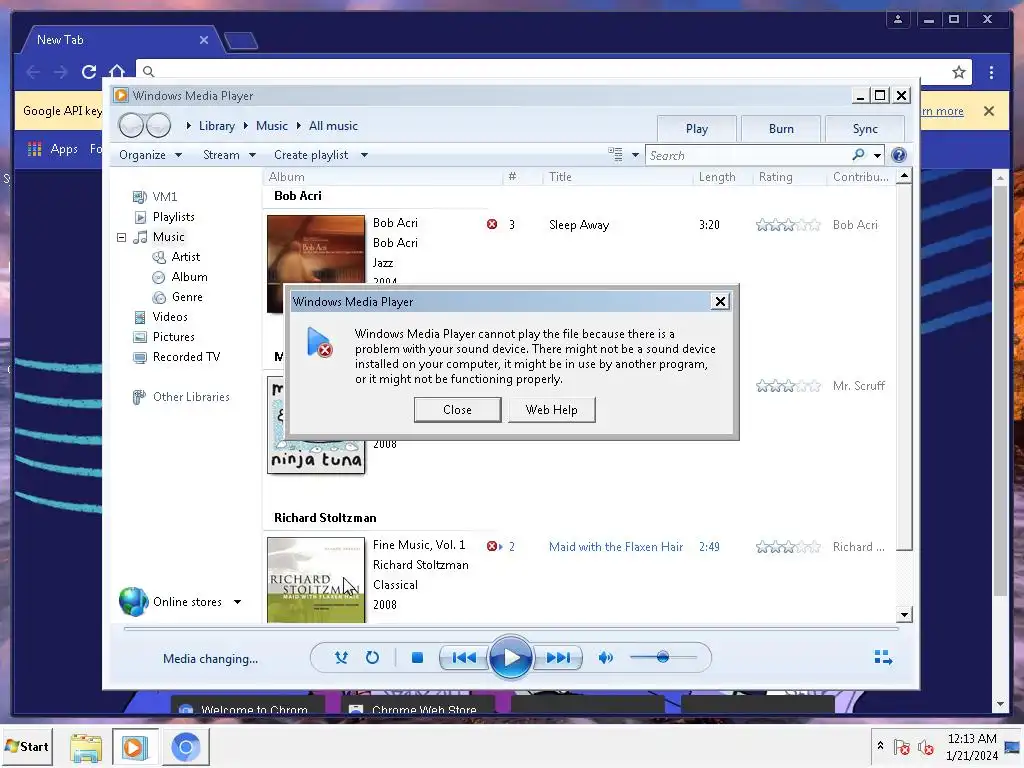Rate Maid with the Flaxen Hair stars
The width and height of the screenshot is (1024, 768).
[x=788, y=547]
